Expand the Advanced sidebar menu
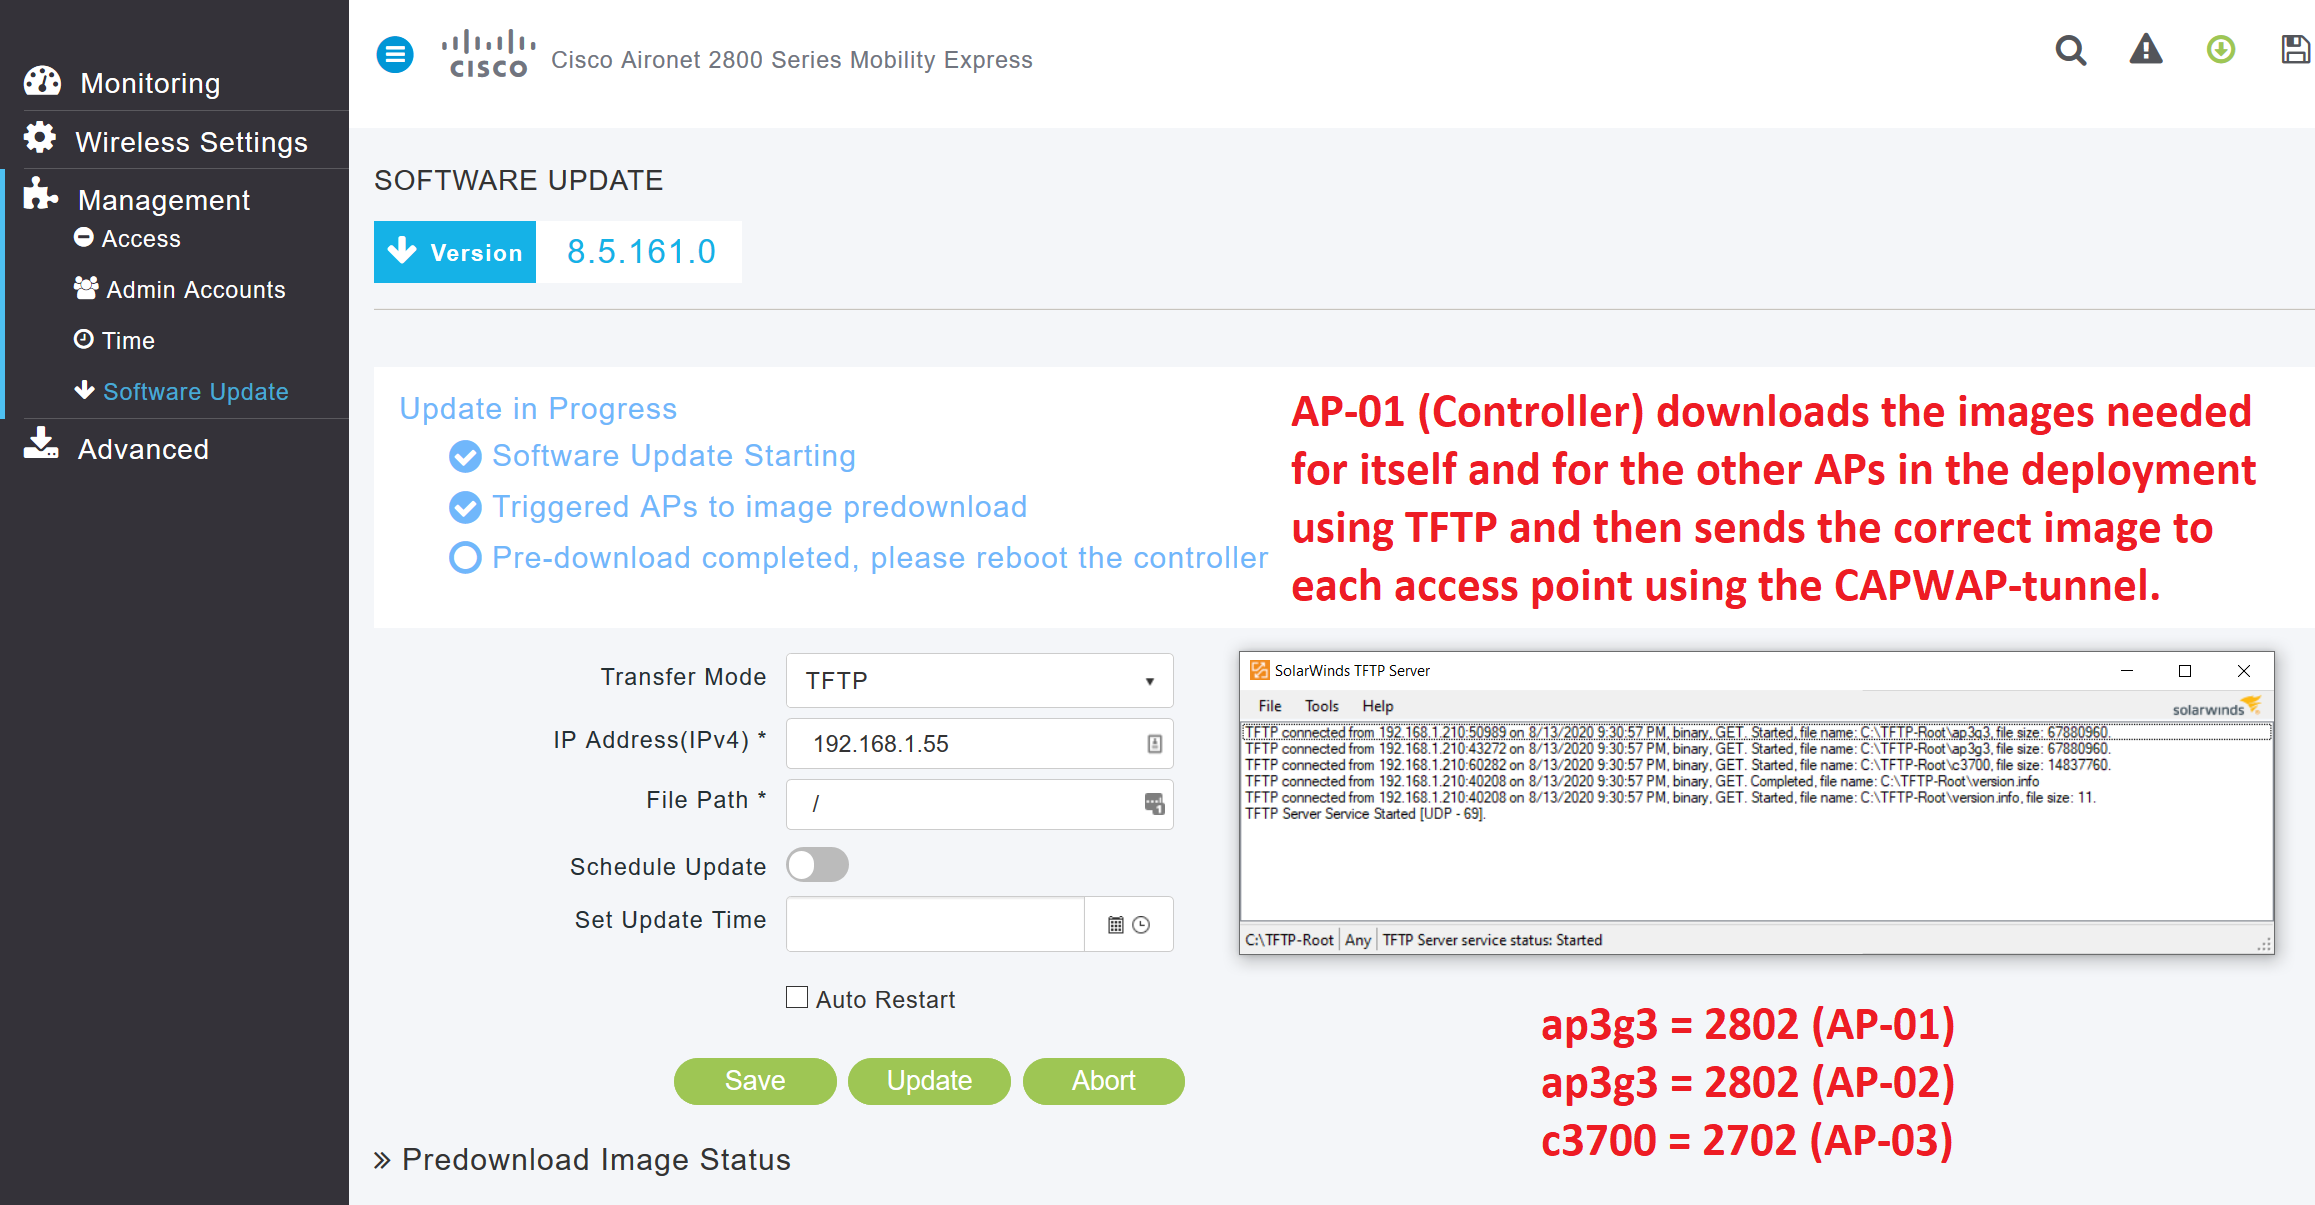The height and width of the screenshot is (1205, 2315). [x=143, y=449]
